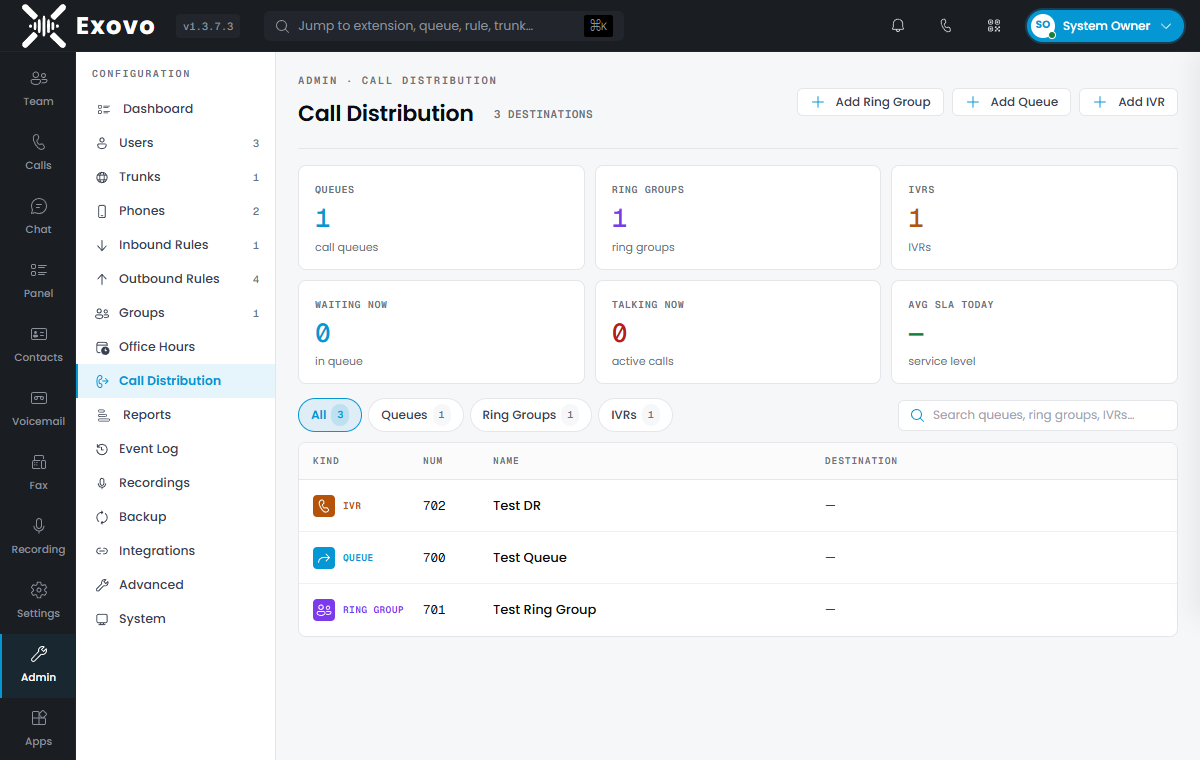Click the IVRs summary card

(x=1034, y=218)
